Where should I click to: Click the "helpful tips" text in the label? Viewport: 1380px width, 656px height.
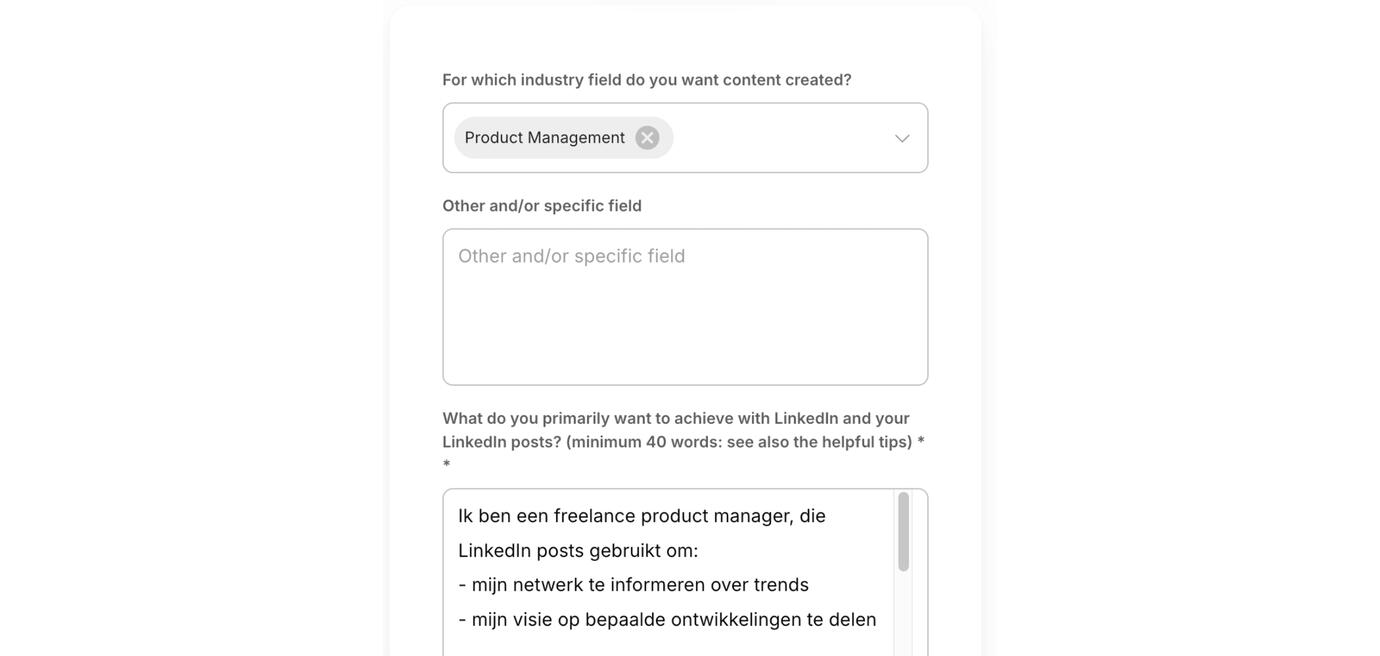[x=866, y=442]
